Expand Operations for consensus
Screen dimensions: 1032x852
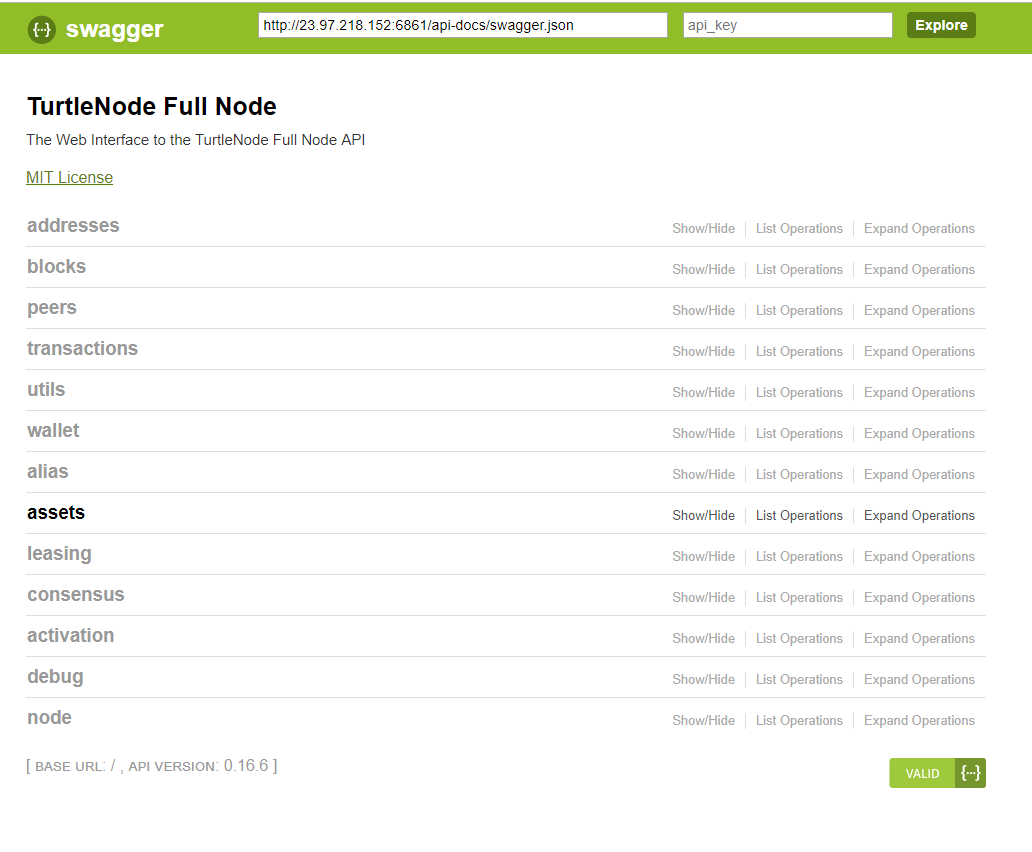click(919, 597)
